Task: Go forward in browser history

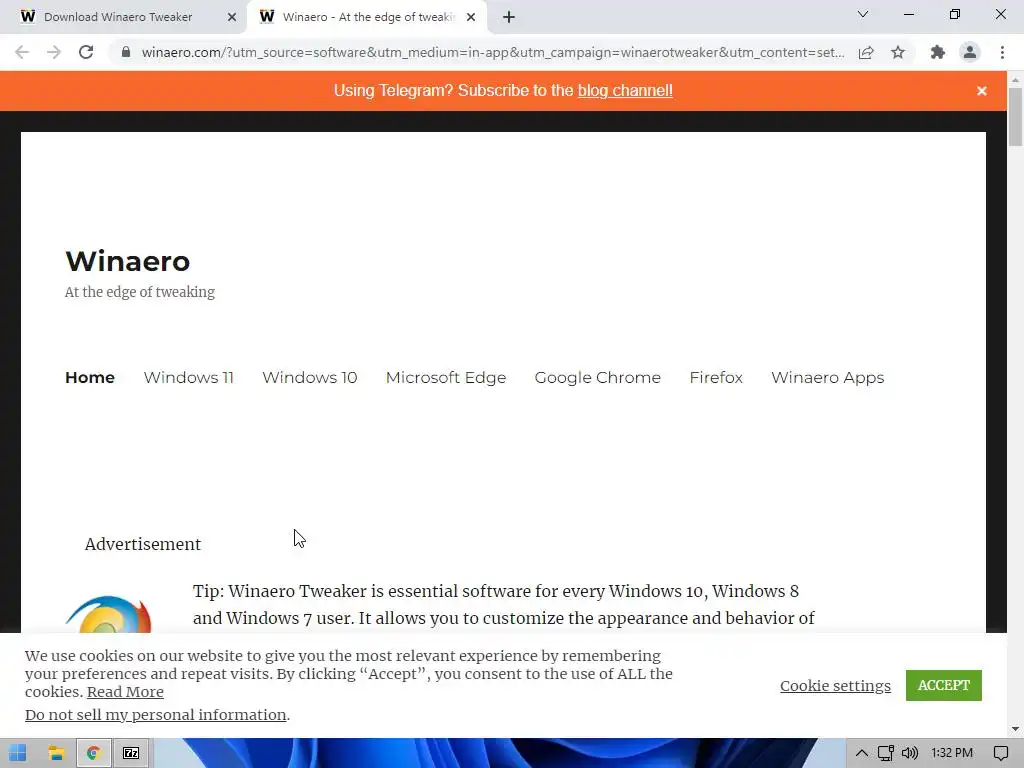Action: click(x=54, y=52)
